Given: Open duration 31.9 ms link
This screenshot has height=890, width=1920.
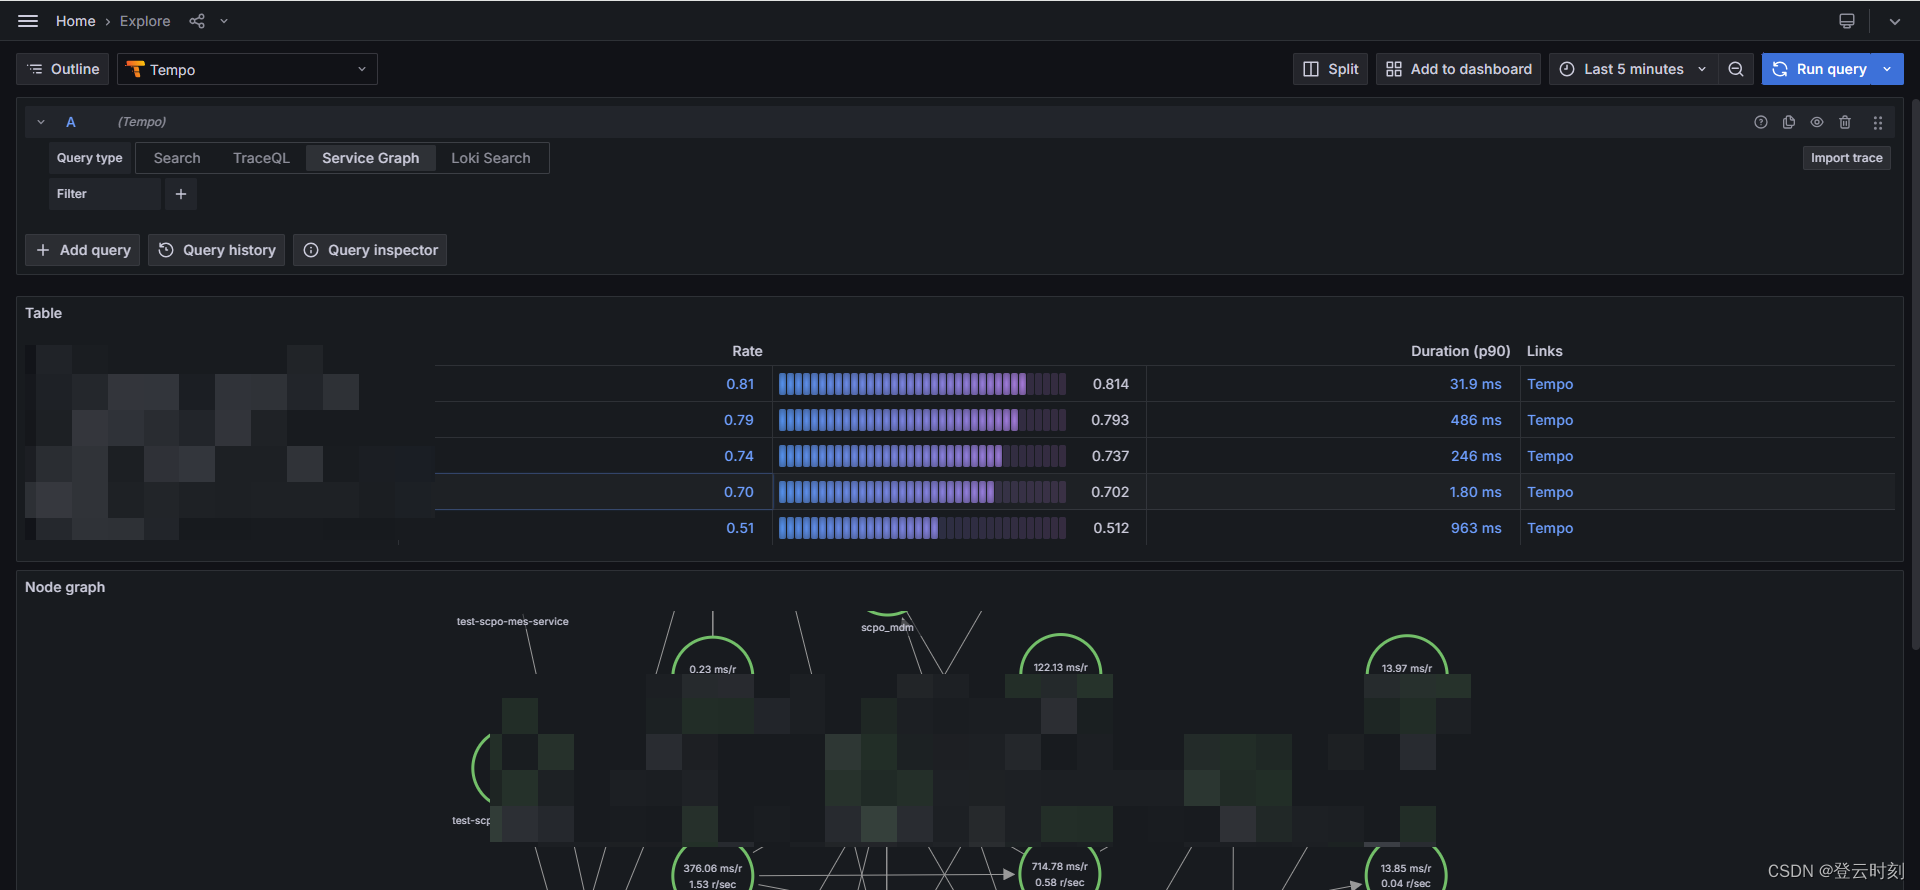Looking at the screenshot, I should 1476,384.
